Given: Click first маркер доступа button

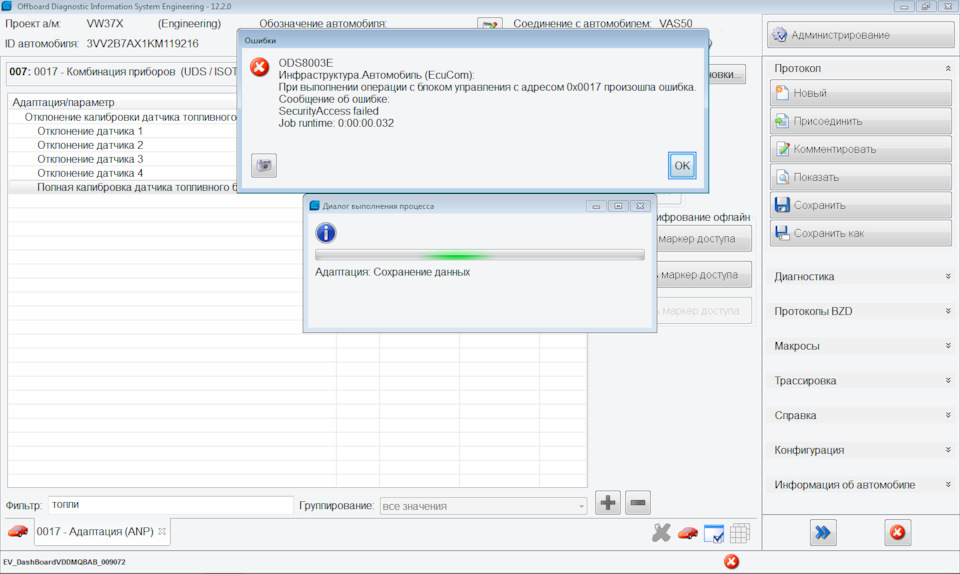Looking at the screenshot, I should 703,239.
